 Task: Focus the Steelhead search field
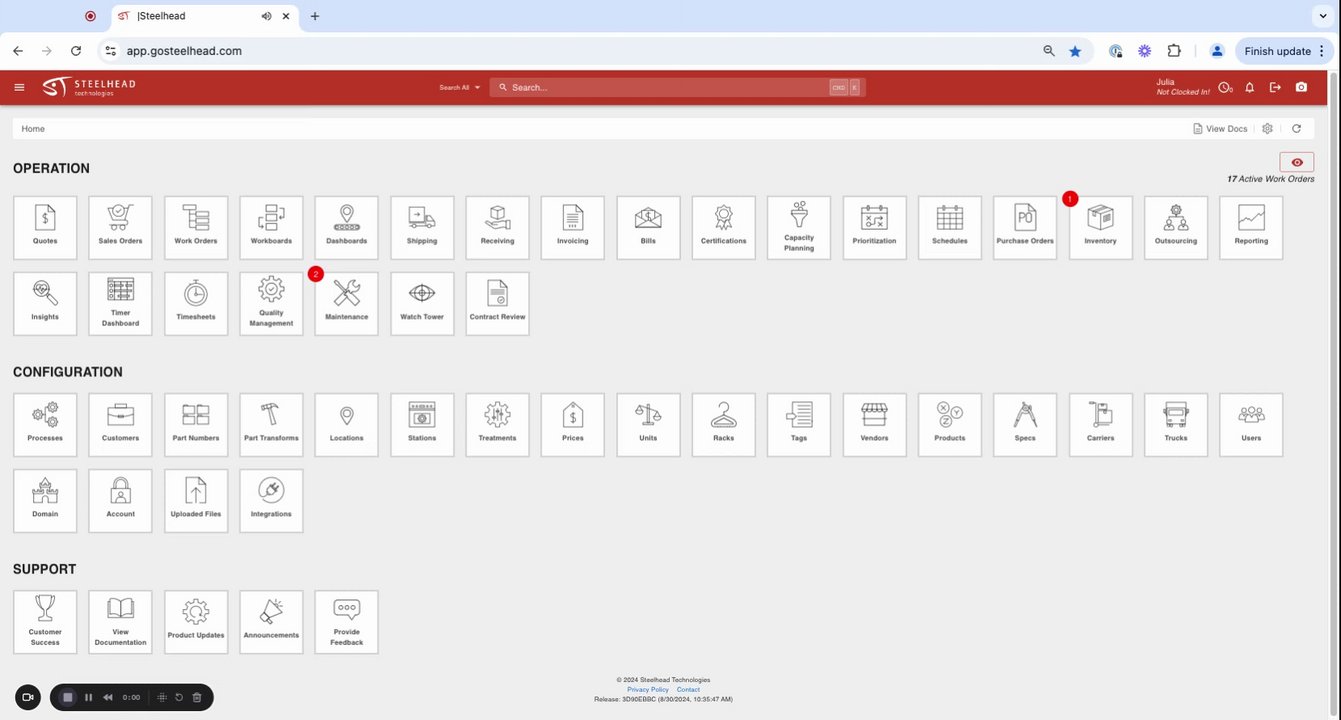click(677, 88)
